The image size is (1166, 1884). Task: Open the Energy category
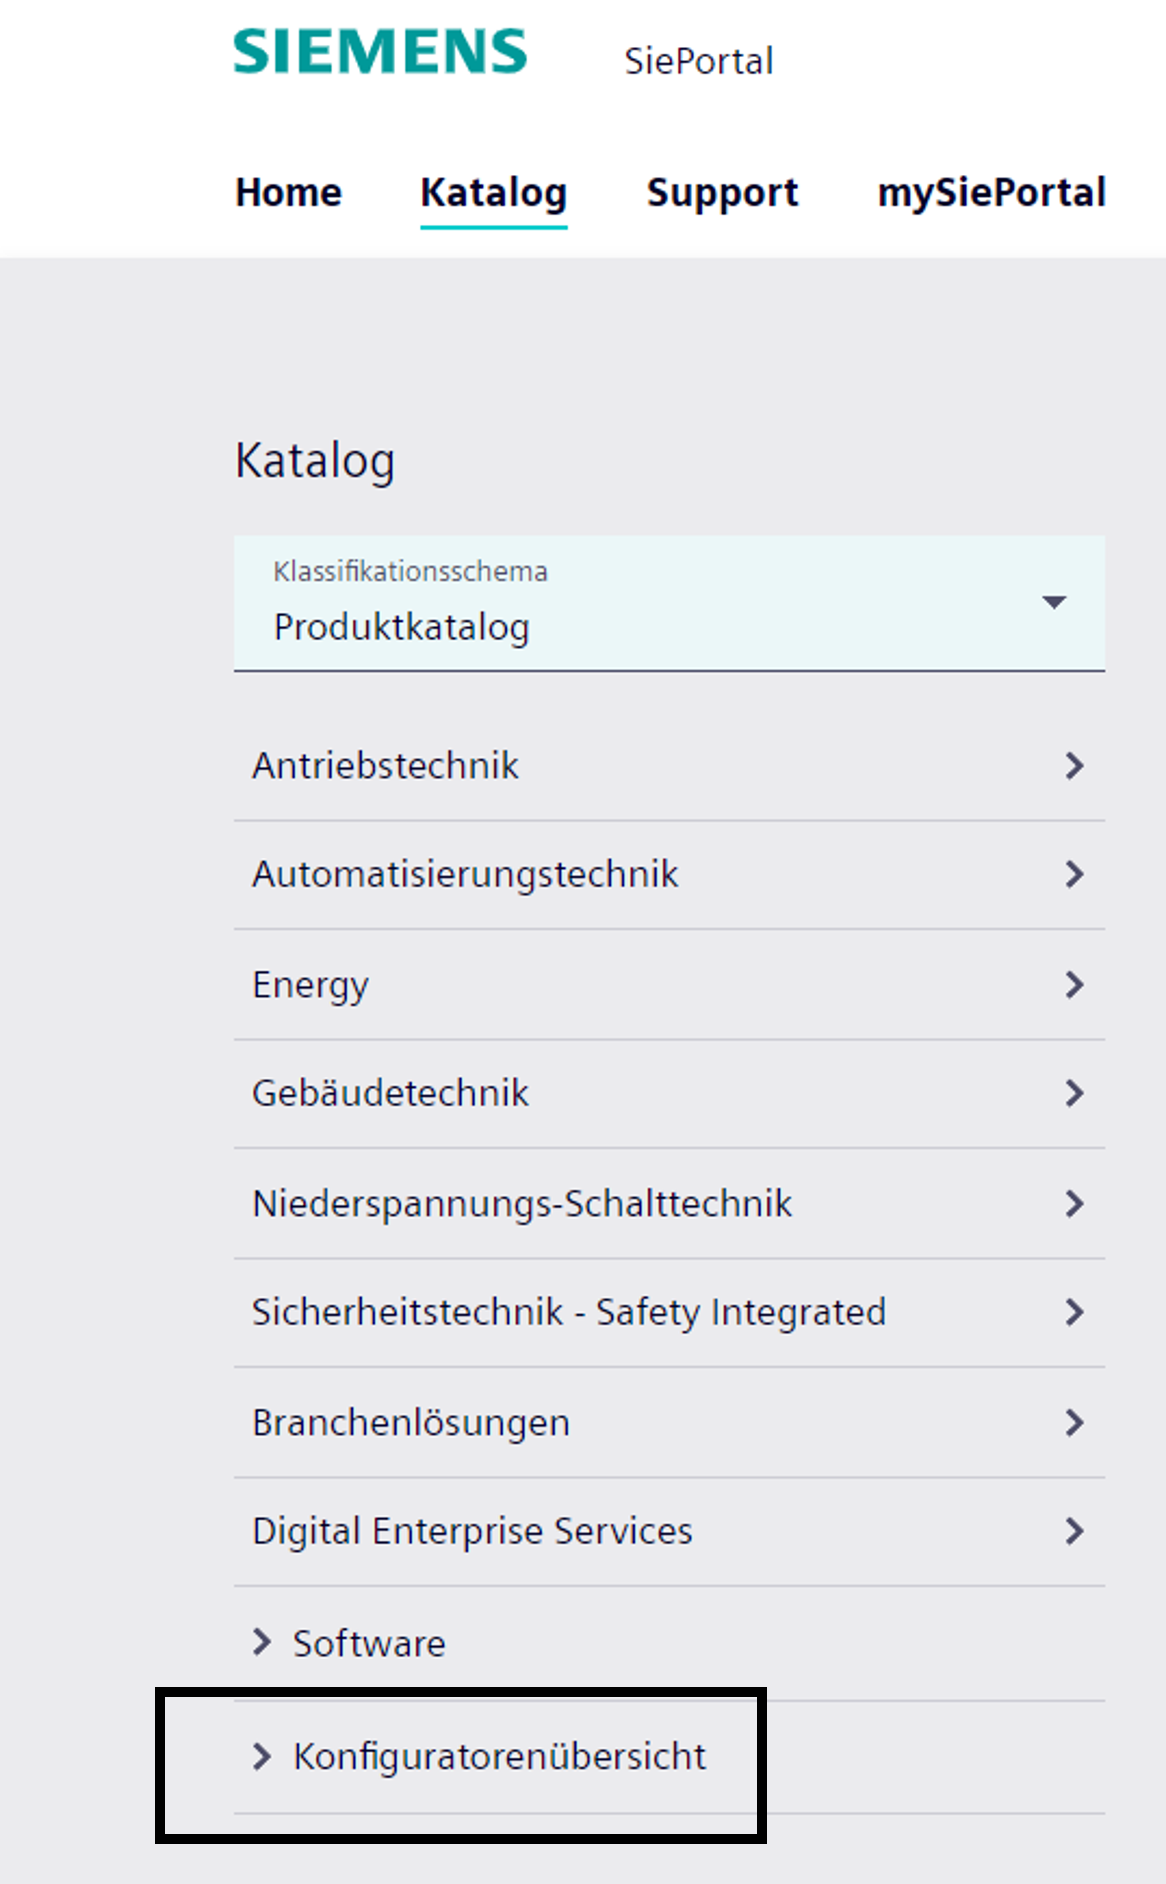[310, 985]
